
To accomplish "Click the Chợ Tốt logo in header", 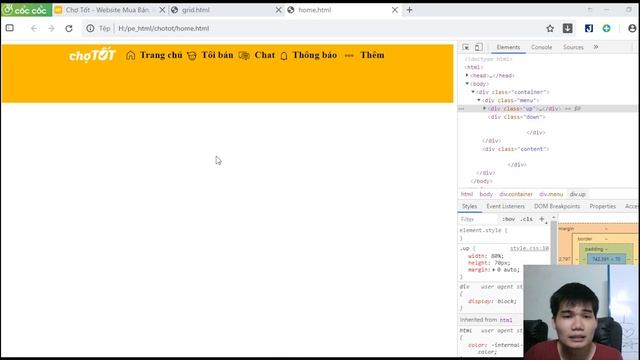I will (92, 55).
